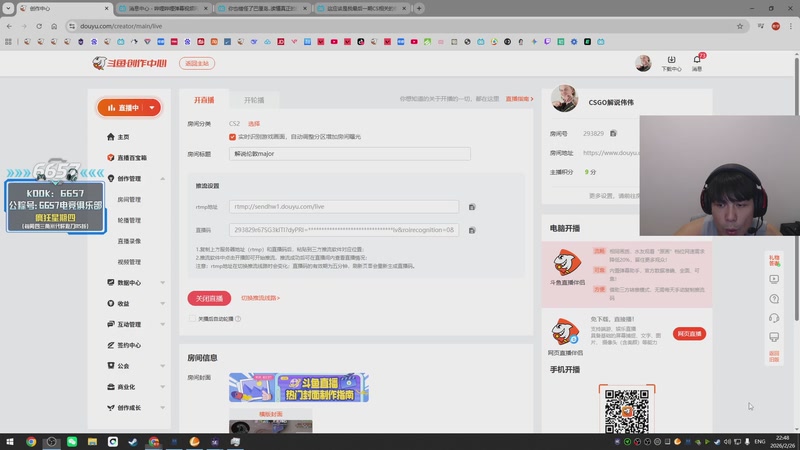Click the 网页直播 button
Viewport: 800px width, 450px height.
pyautogui.click(x=689, y=334)
